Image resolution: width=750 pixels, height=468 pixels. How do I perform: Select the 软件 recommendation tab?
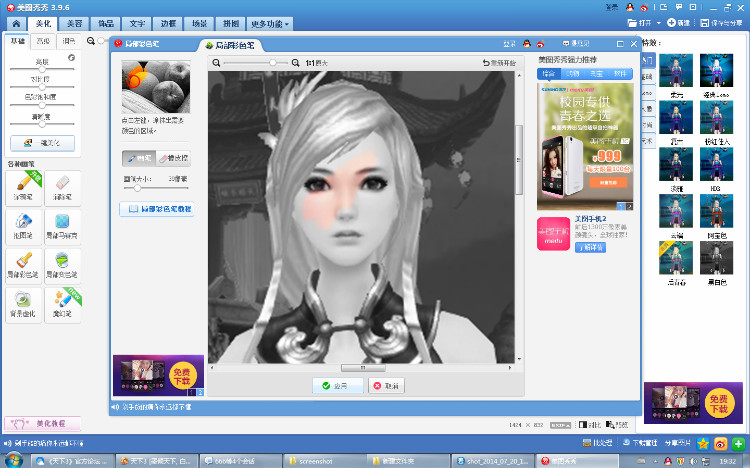tap(620, 74)
